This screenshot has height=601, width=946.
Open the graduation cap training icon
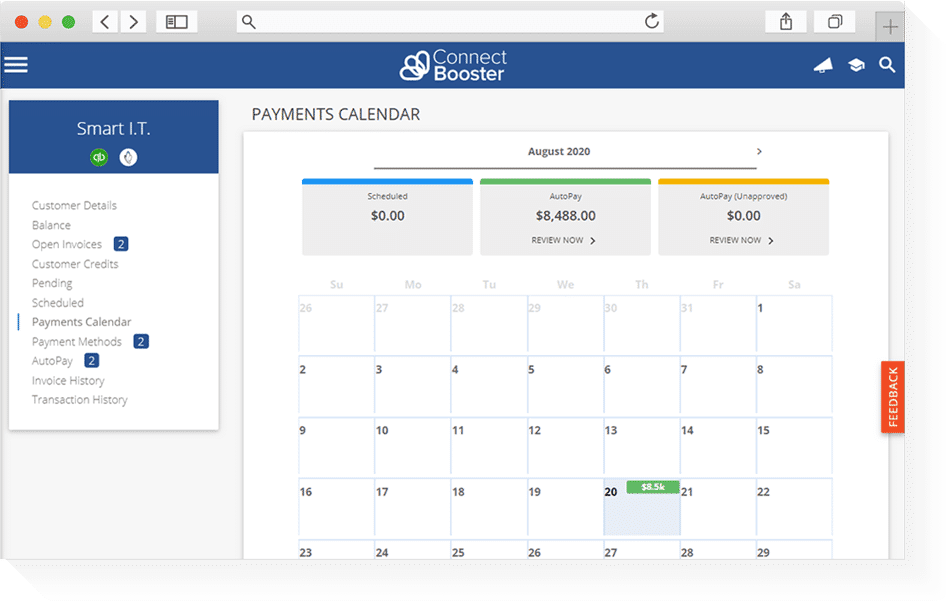point(856,65)
